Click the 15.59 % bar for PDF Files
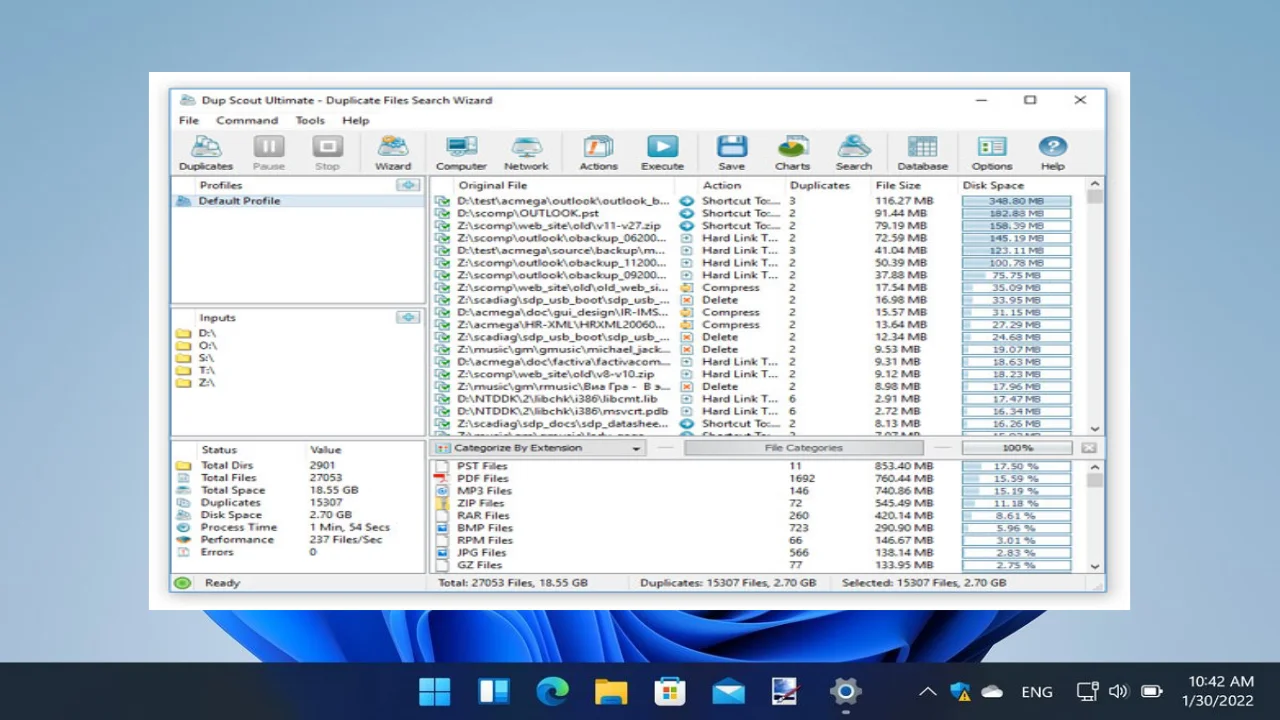 pos(1016,479)
